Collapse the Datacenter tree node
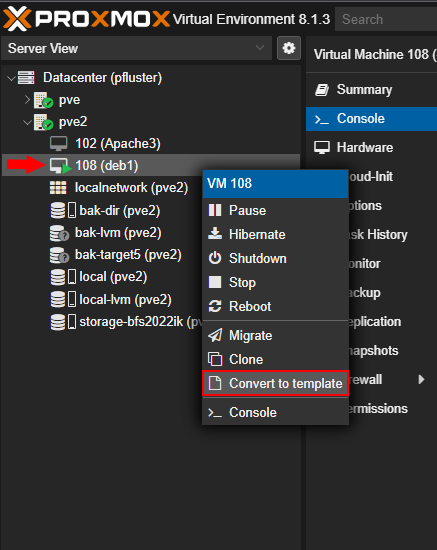The width and height of the screenshot is (437, 550). point(11,78)
